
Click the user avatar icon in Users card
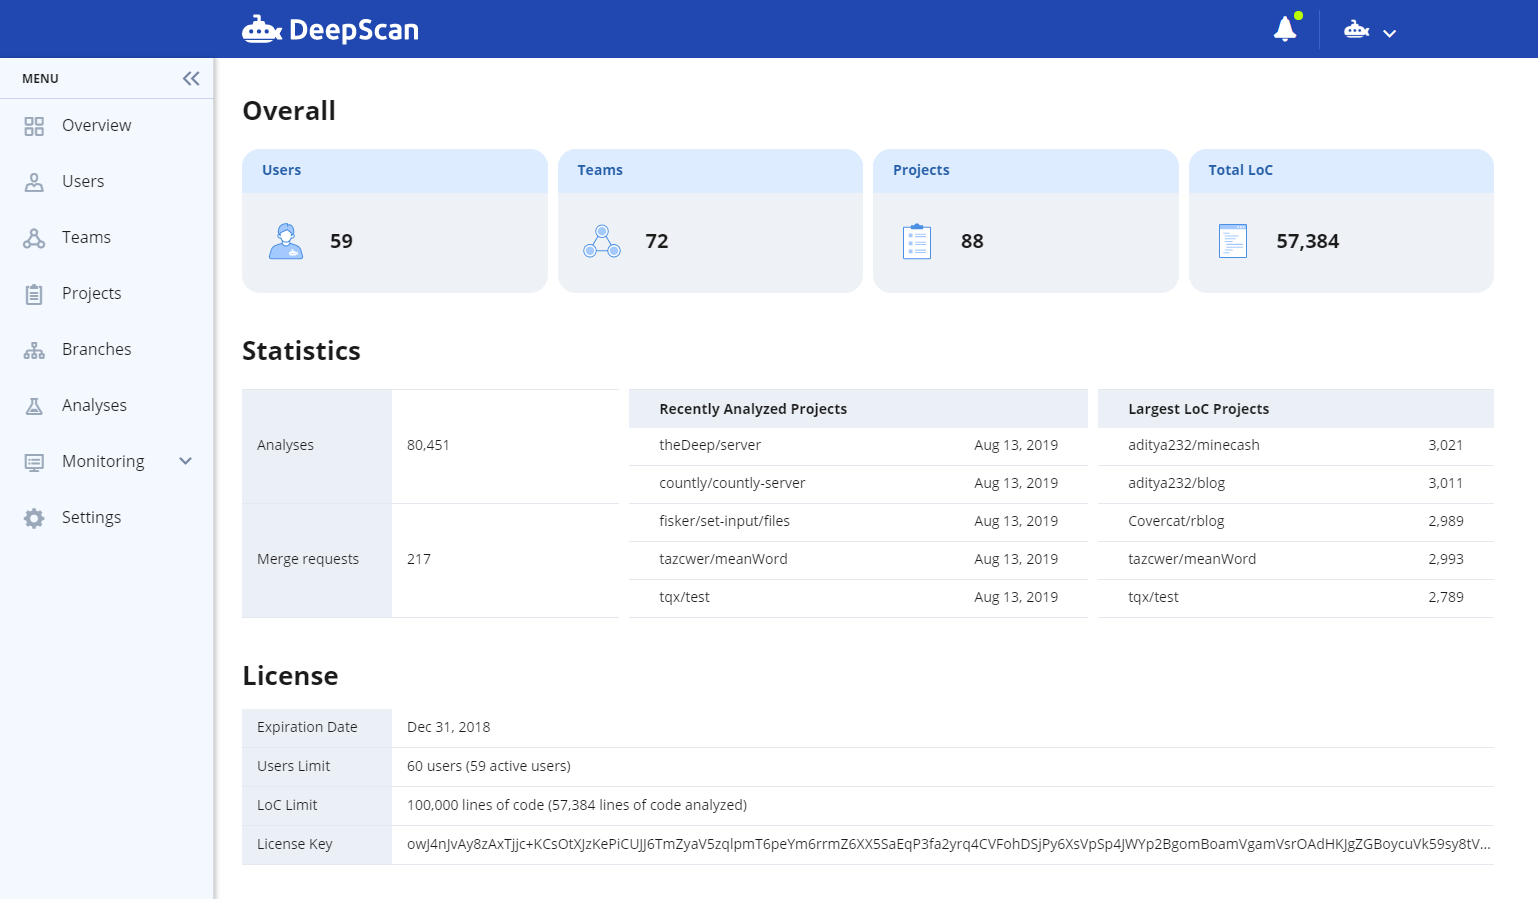286,241
